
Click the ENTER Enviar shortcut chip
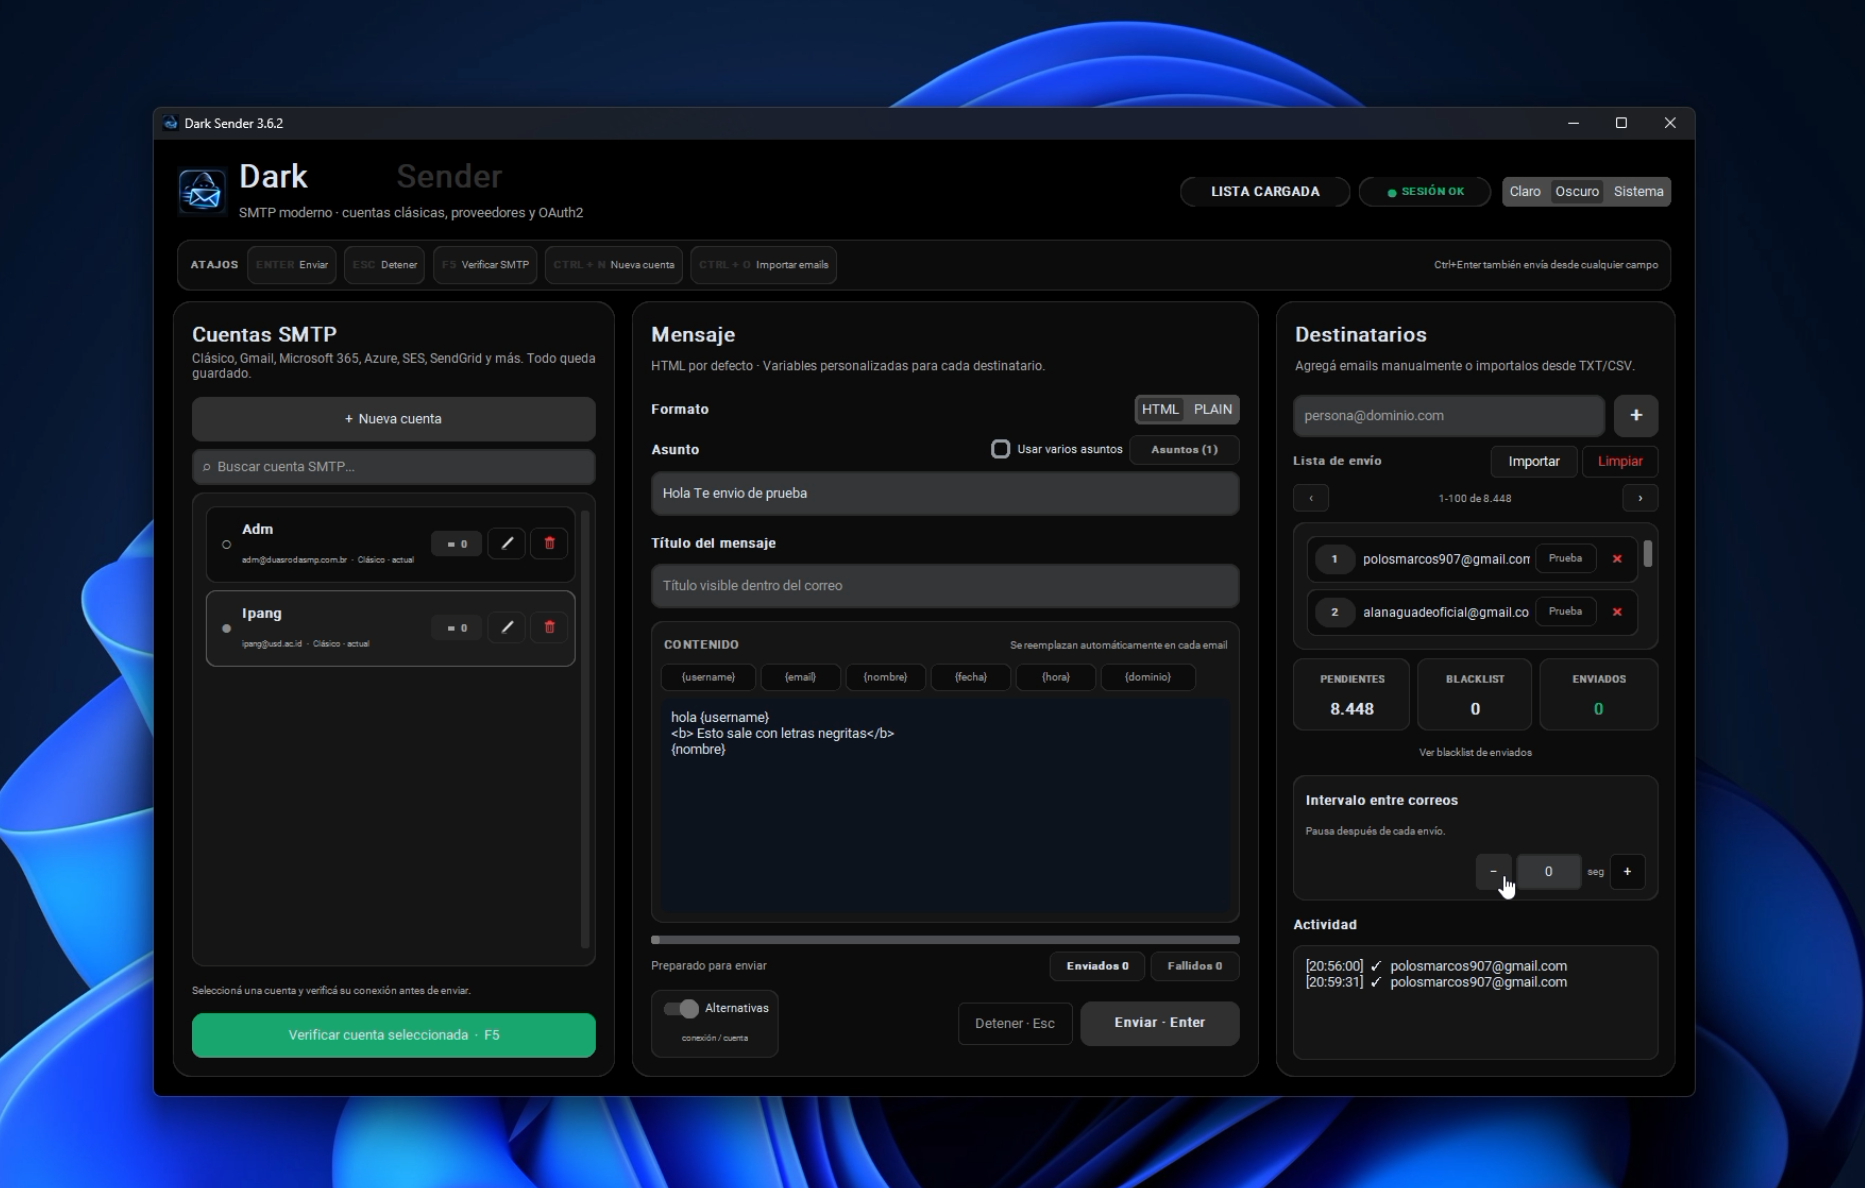click(x=292, y=265)
